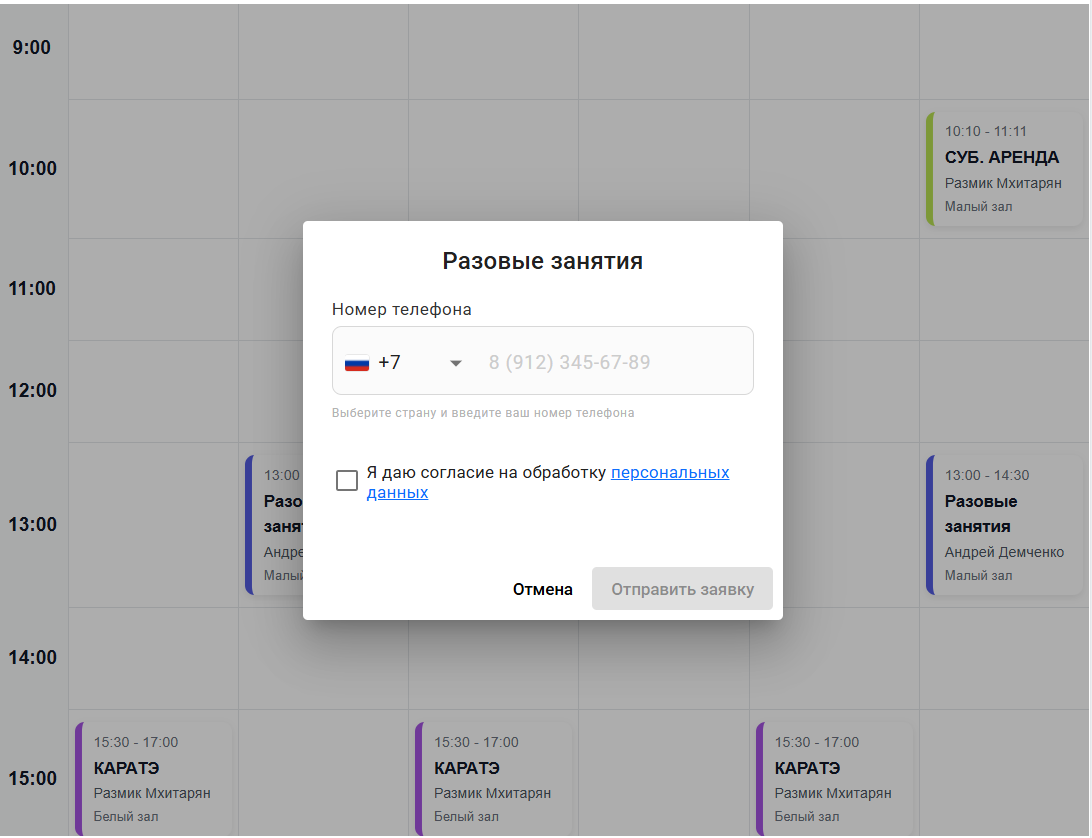Click the 14:00 time label
This screenshot has height=838, width=1092.
(32, 657)
